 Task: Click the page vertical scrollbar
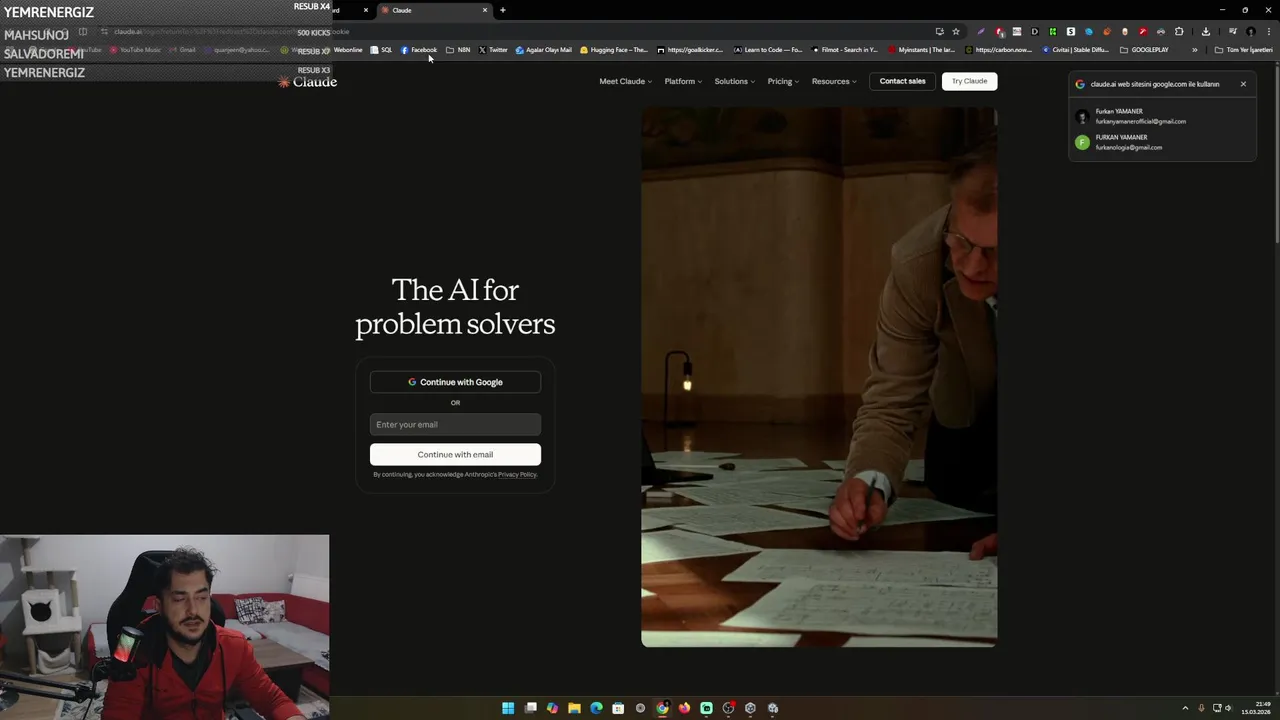[x=1276, y=155]
